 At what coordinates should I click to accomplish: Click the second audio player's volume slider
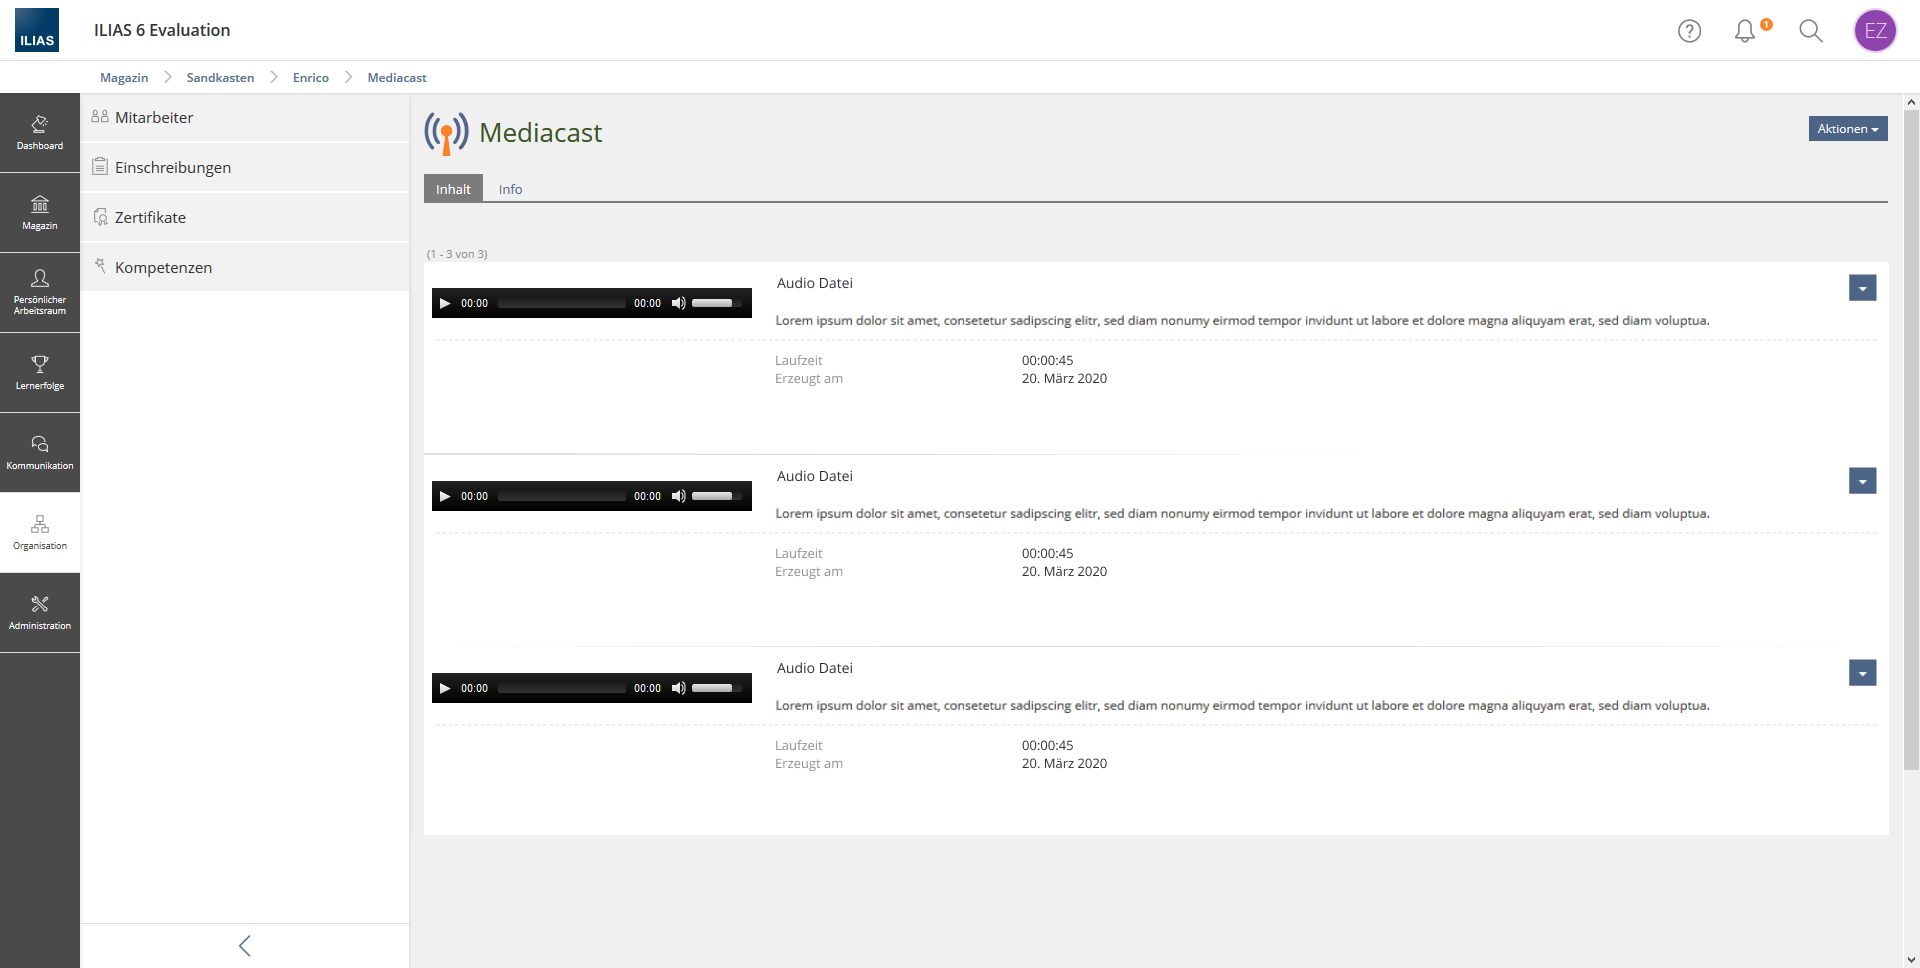coord(714,496)
